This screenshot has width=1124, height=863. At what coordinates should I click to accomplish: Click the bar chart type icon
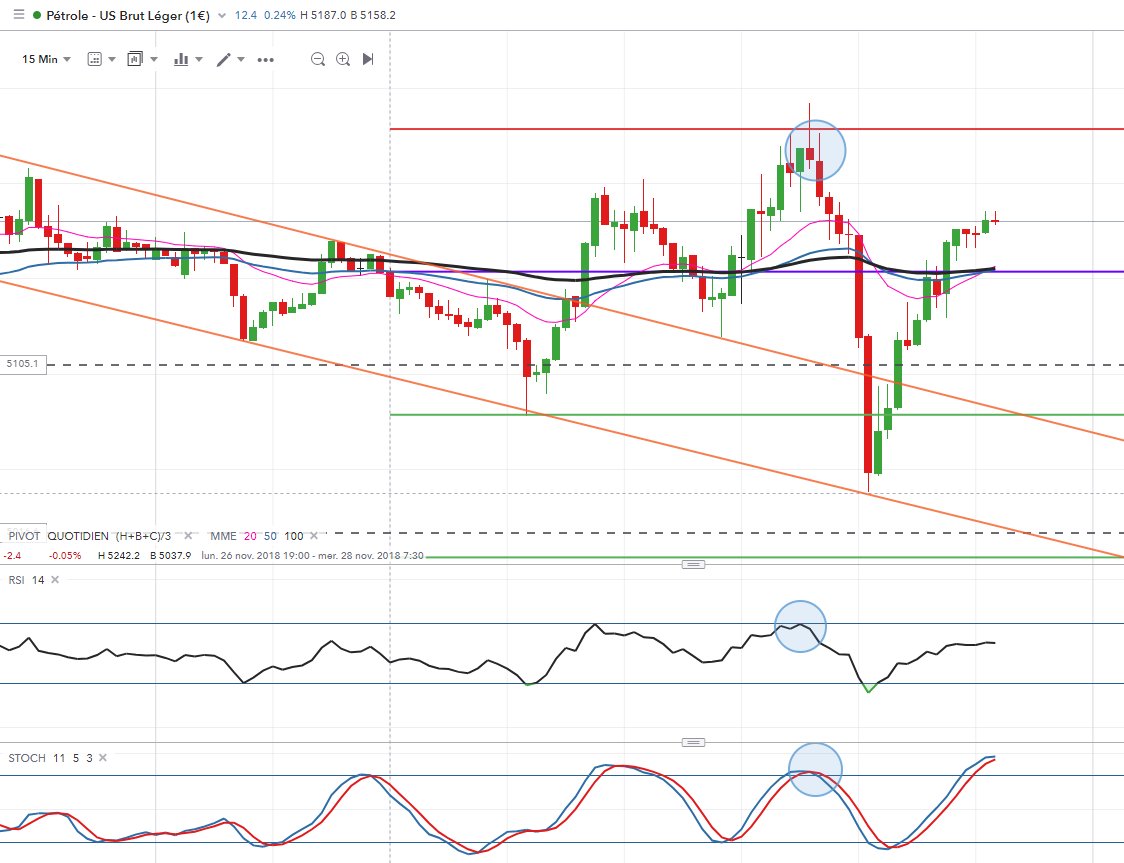(x=181, y=59)
